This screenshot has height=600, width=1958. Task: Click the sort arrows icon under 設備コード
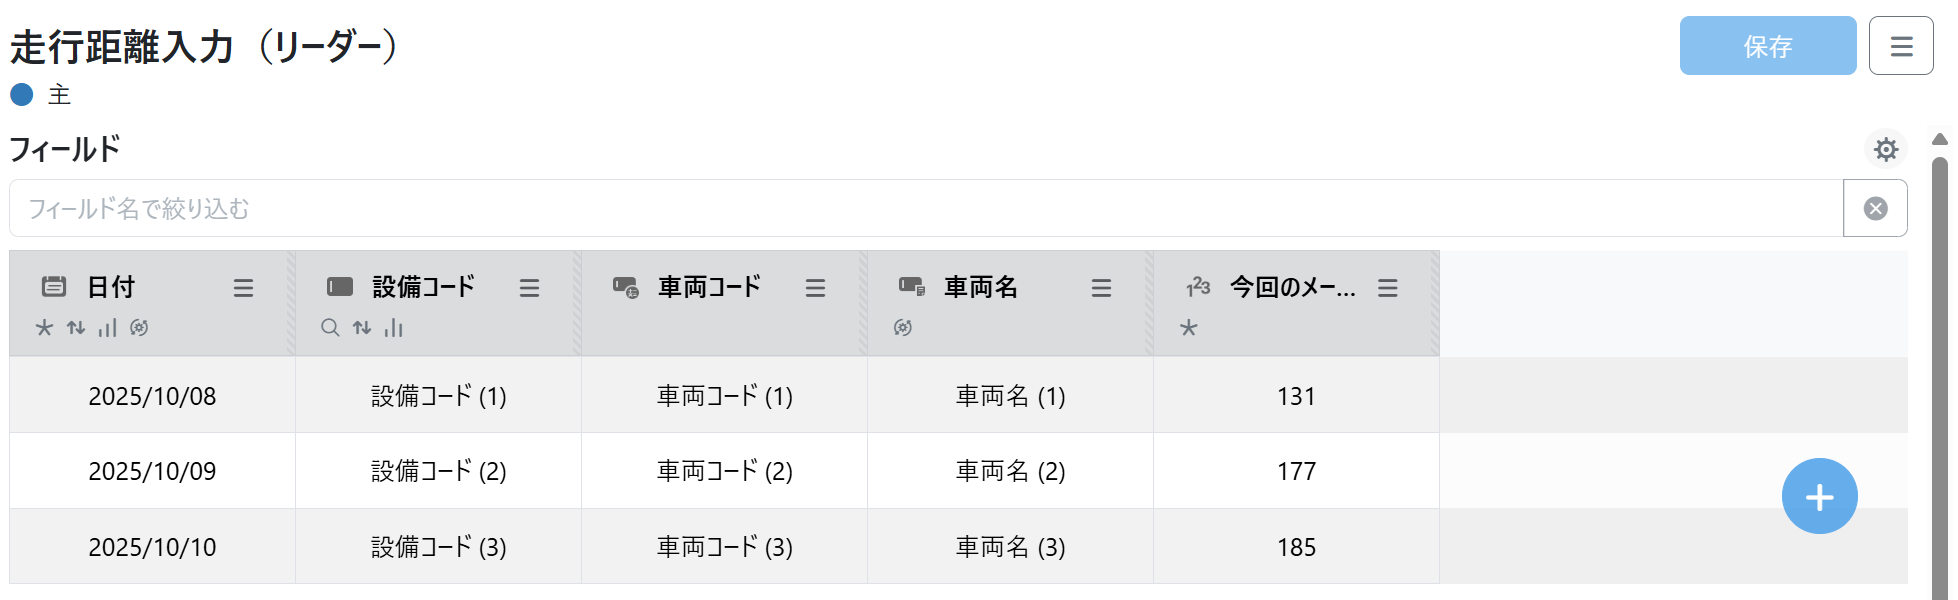pos(362,328)
